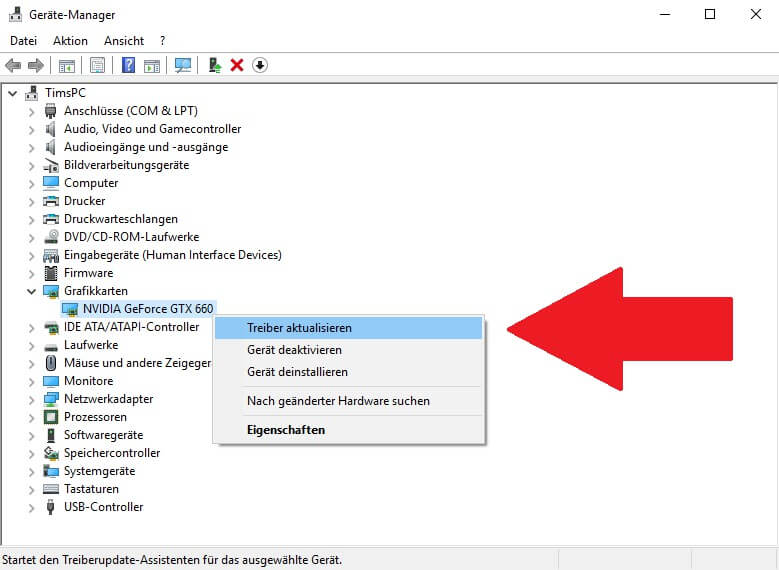Viewport: 779px width, 570px height.
Task: Scan for hardware changes monitor icon
Action: click(183, 65)
